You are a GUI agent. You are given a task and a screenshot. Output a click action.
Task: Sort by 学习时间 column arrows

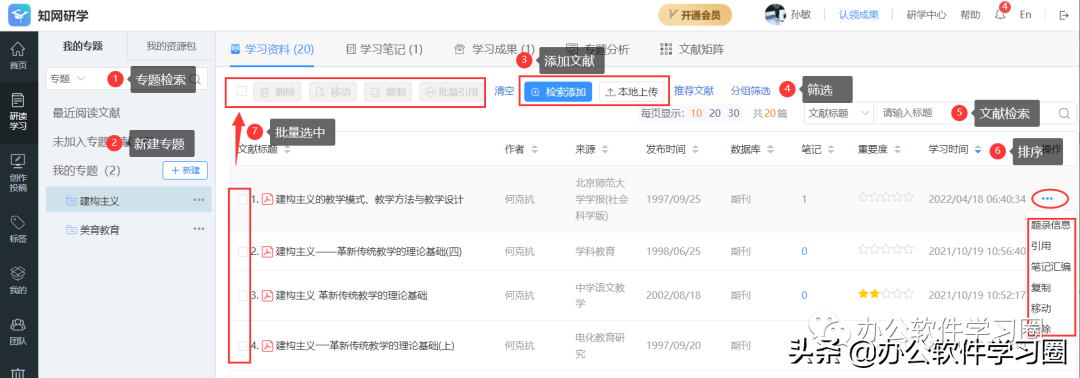point(977,149)
